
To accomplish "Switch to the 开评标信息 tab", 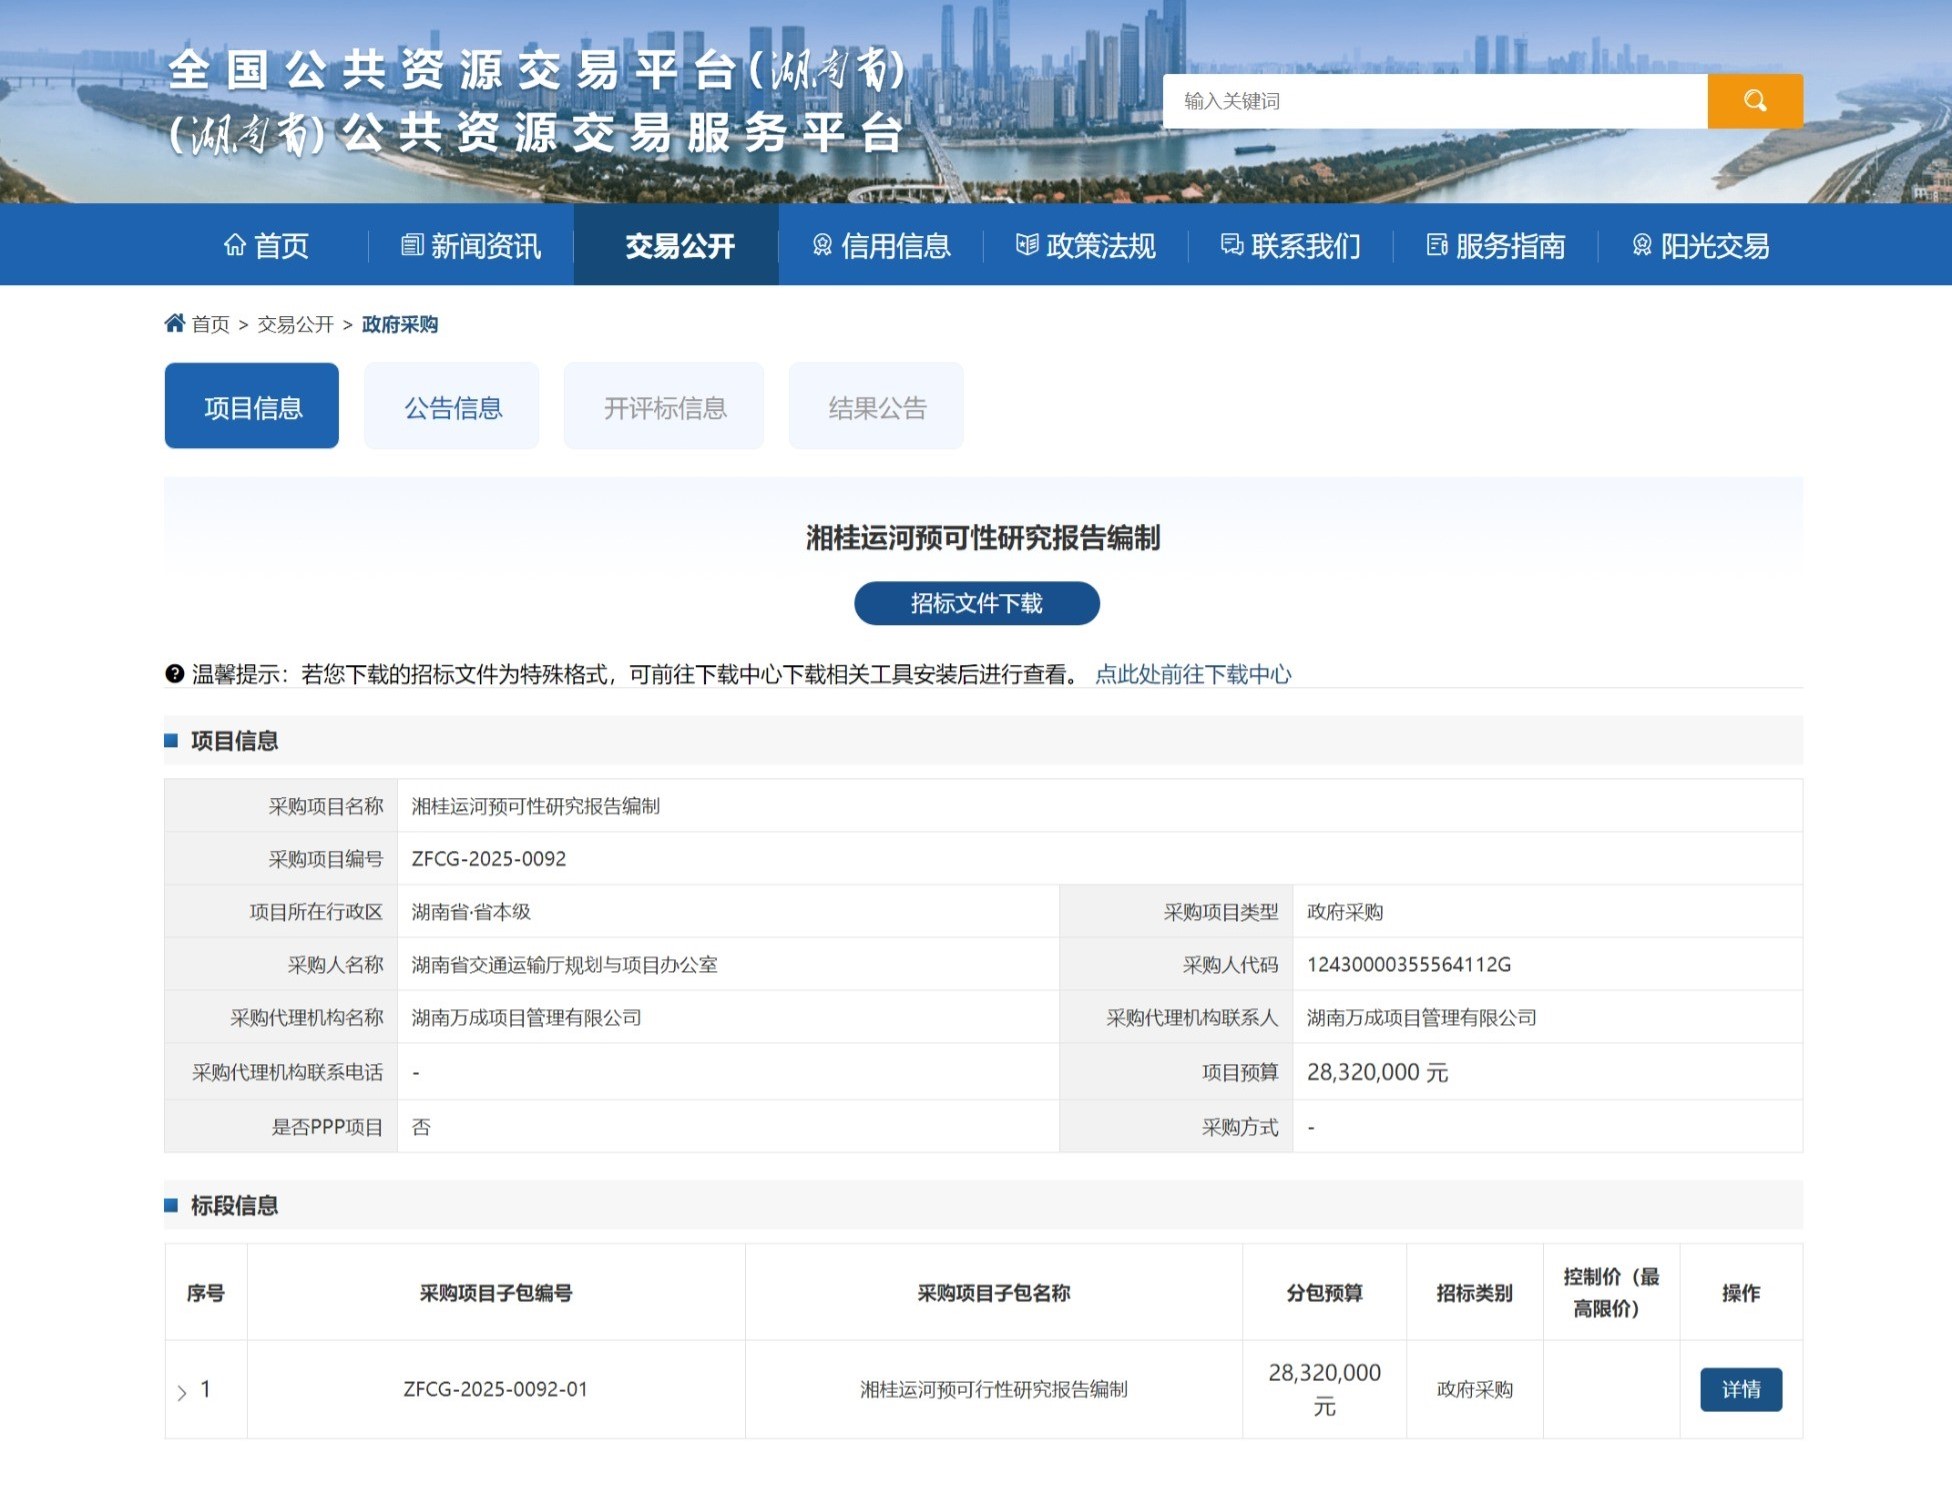I will [664, 407].
